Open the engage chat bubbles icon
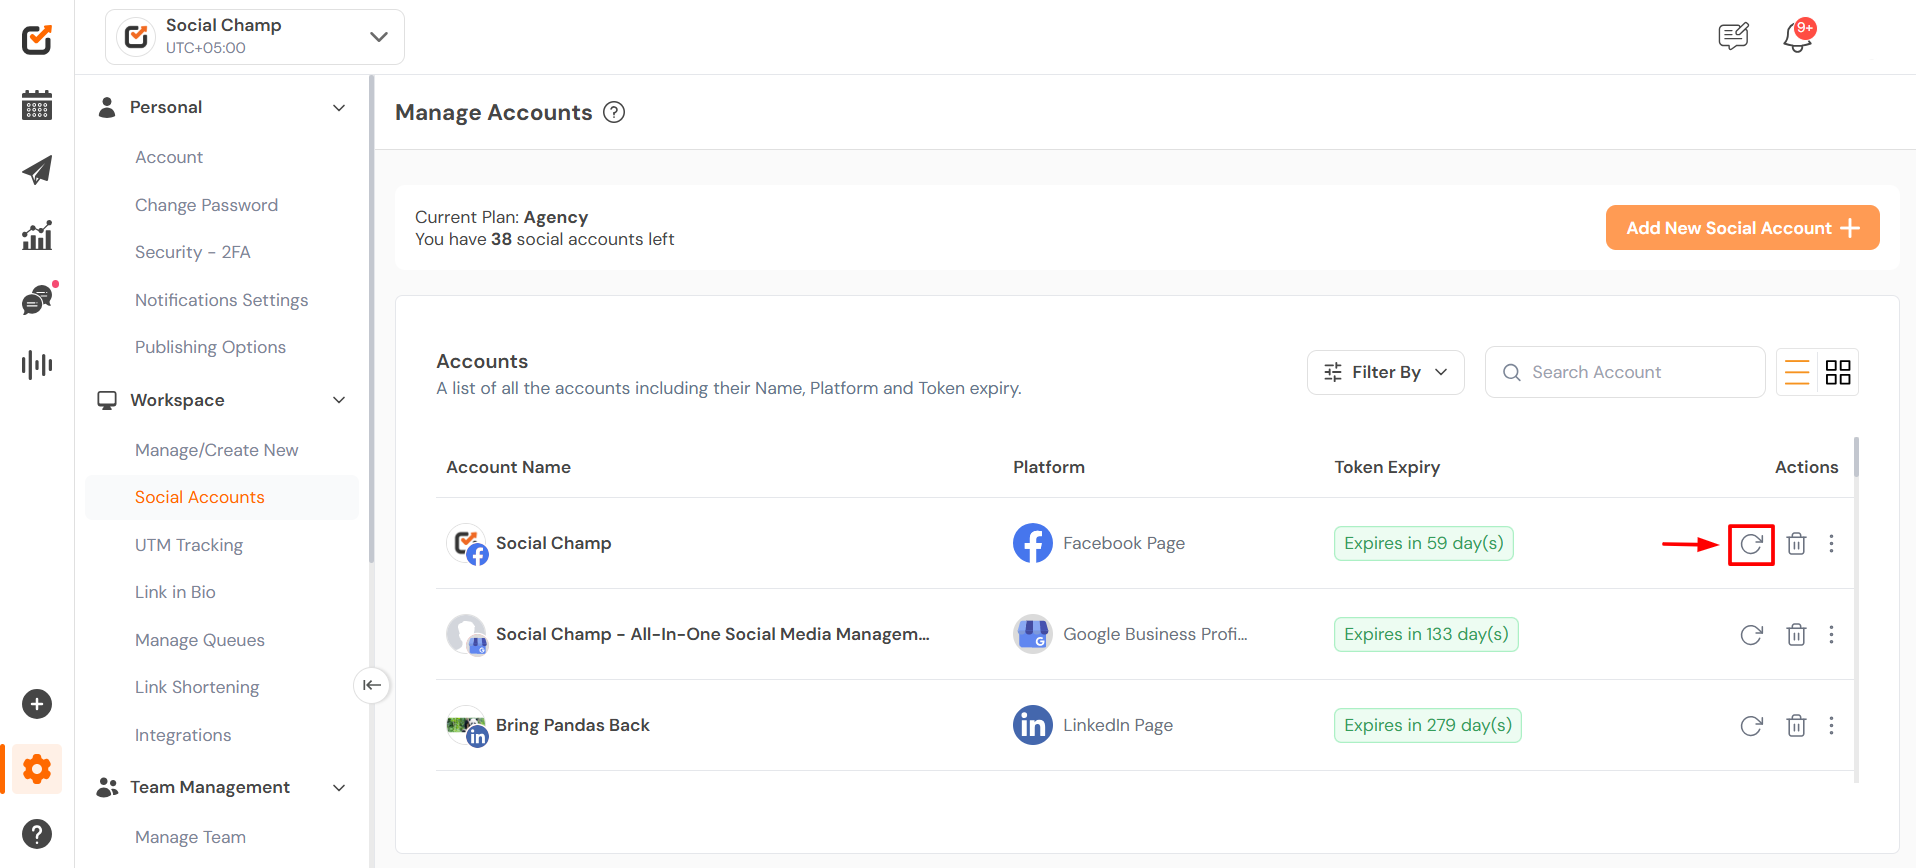 37,299
